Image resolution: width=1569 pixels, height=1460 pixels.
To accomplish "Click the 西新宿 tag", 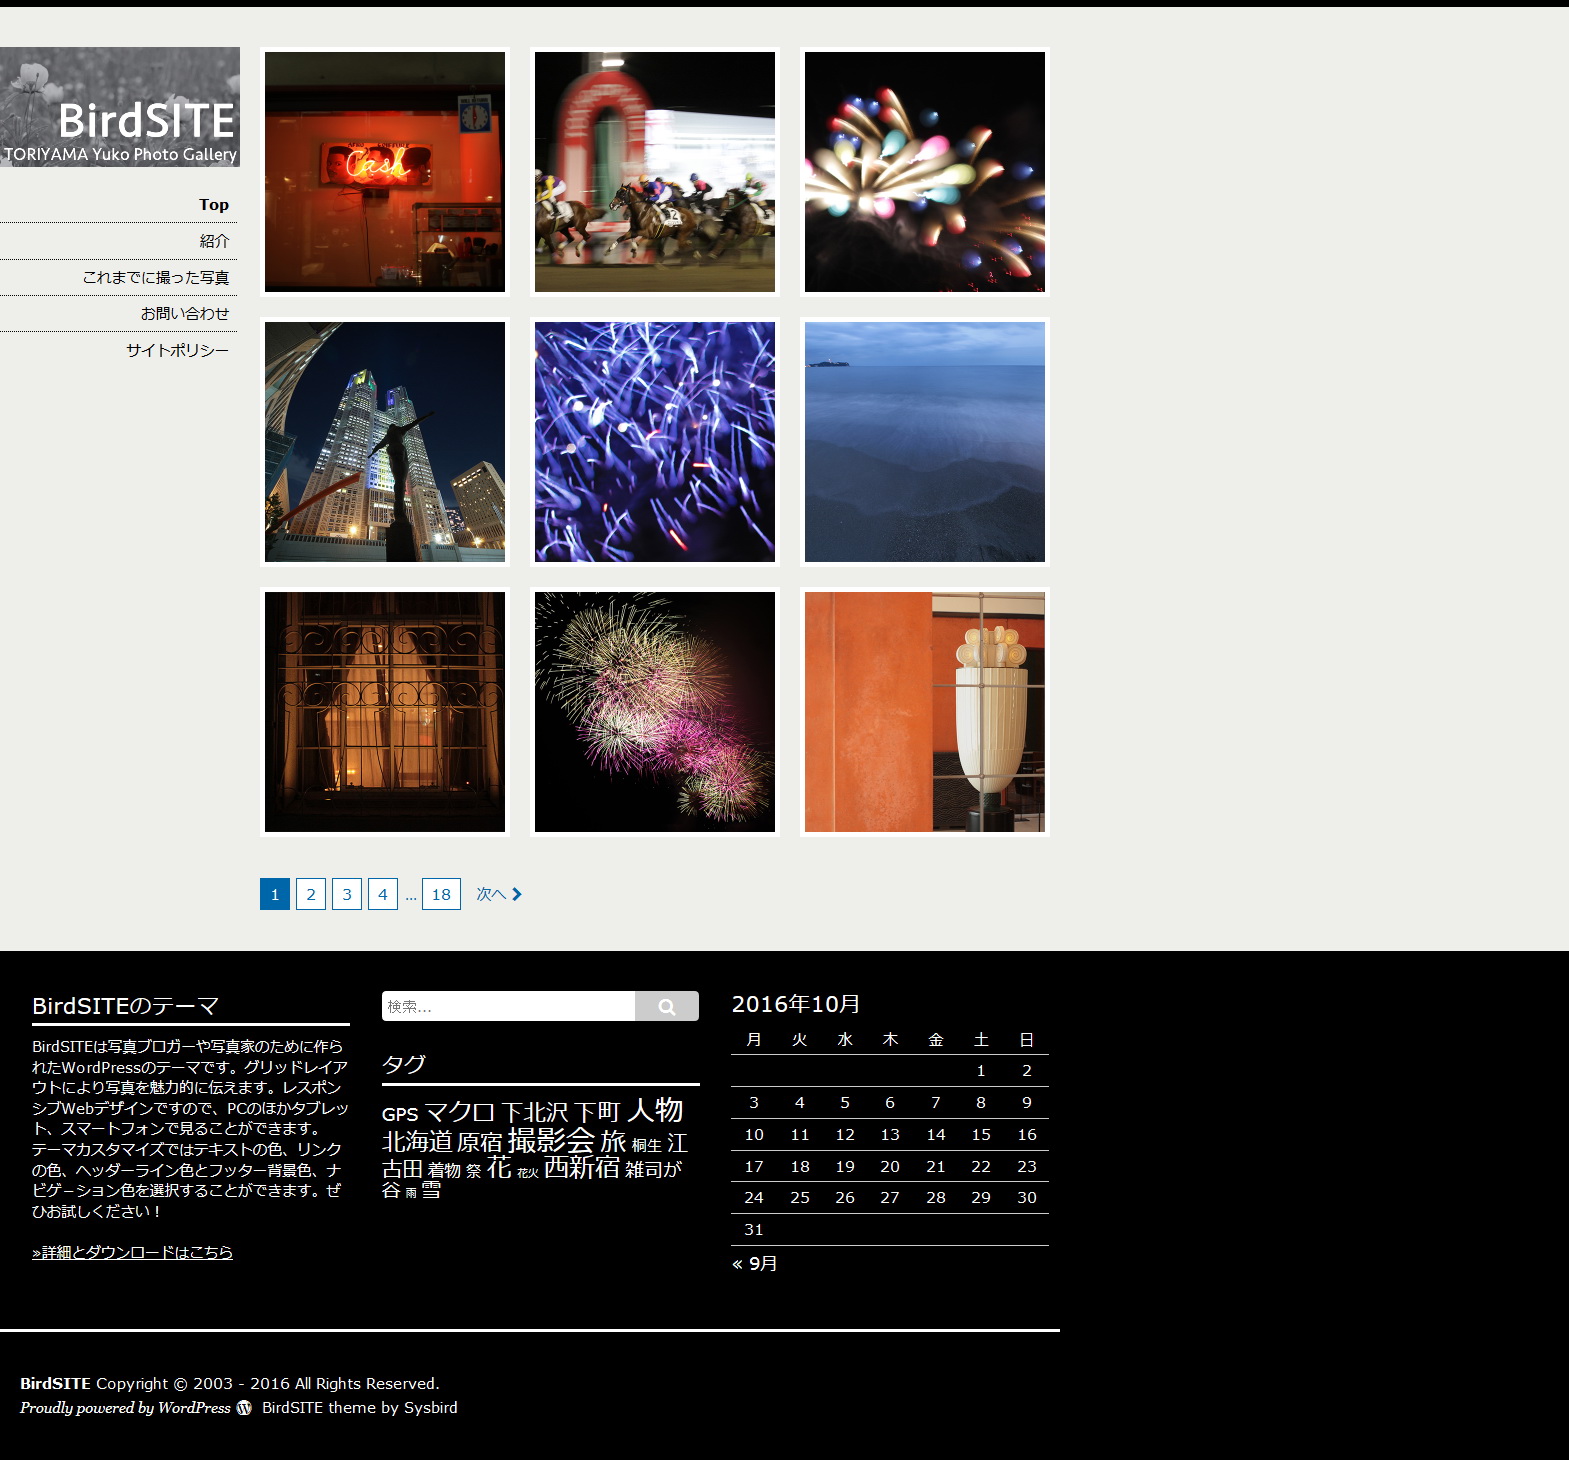I will pyautogui.click(x=582, y=1167).
